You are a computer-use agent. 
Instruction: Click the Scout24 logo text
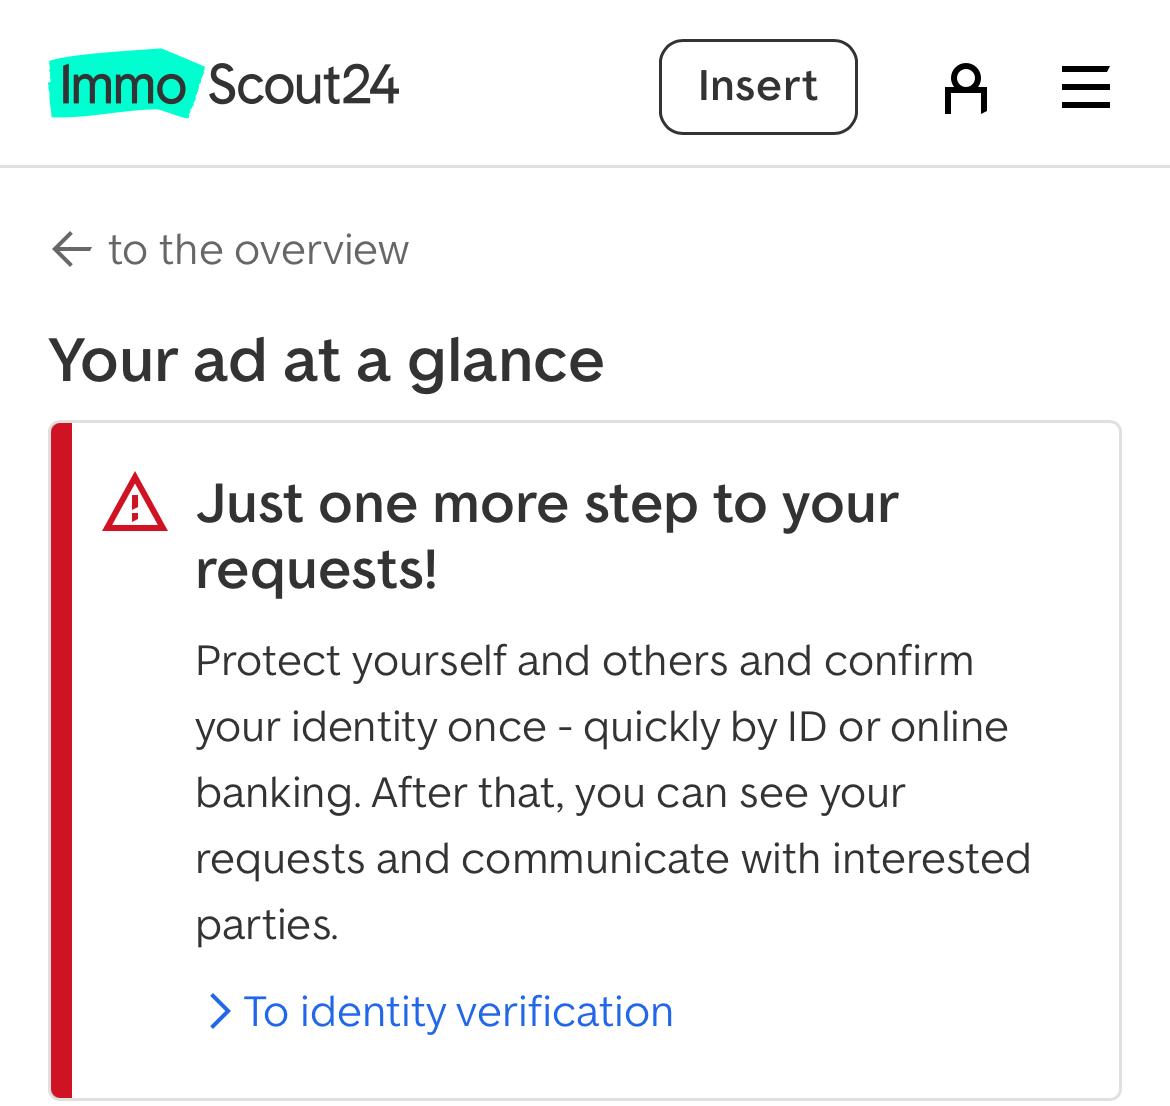point(303,84)
